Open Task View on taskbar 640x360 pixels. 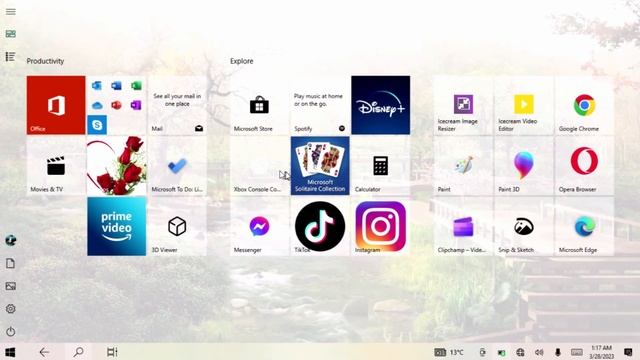[112, 352]
